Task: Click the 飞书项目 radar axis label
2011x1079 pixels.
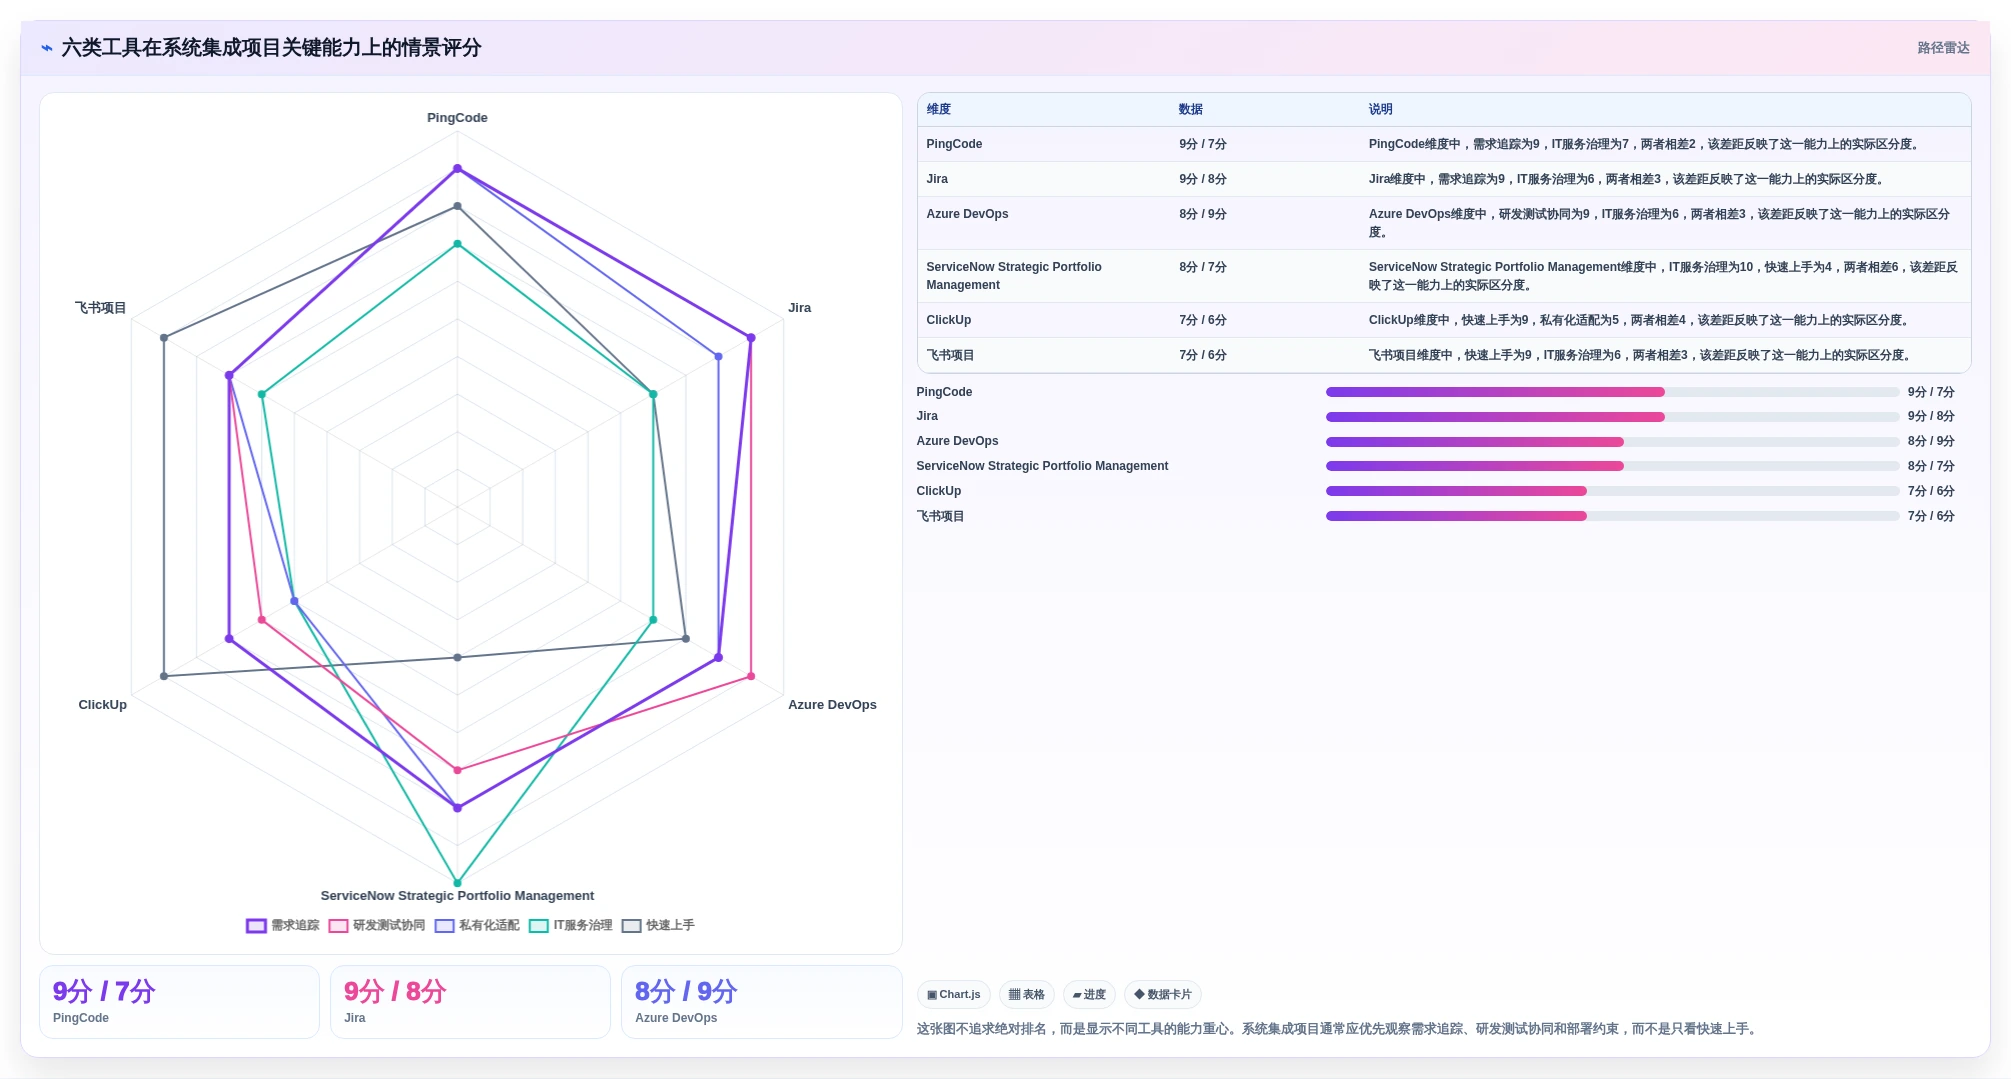Action: click(101, 308)
